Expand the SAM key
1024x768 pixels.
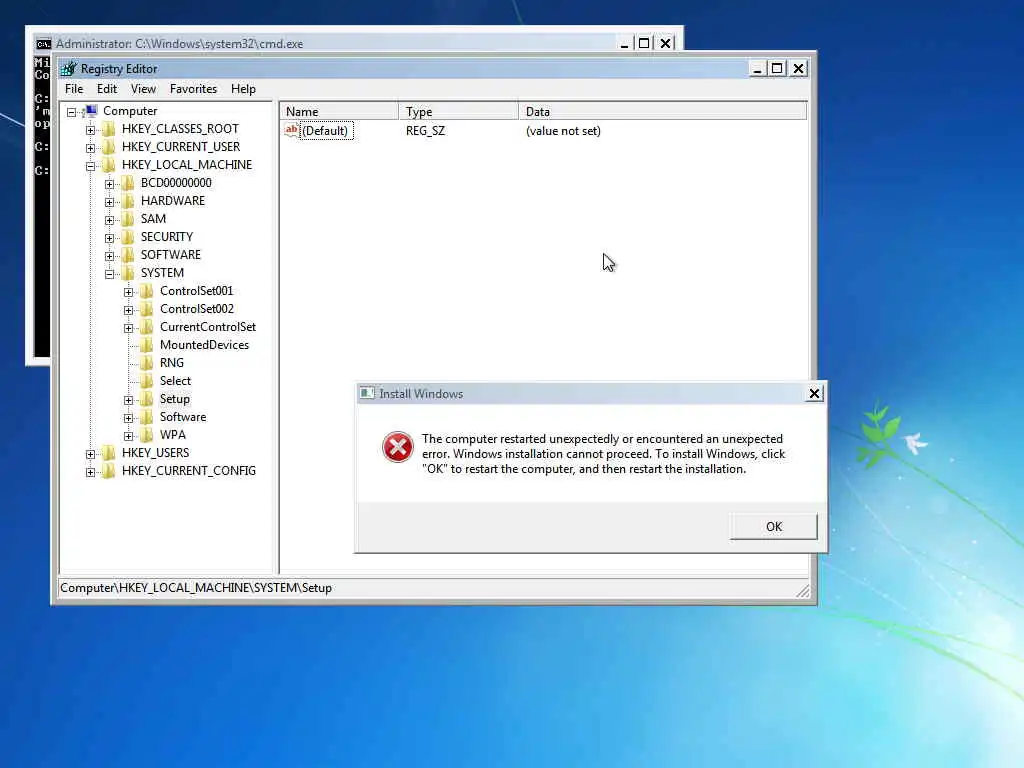[x=109, y=220]
